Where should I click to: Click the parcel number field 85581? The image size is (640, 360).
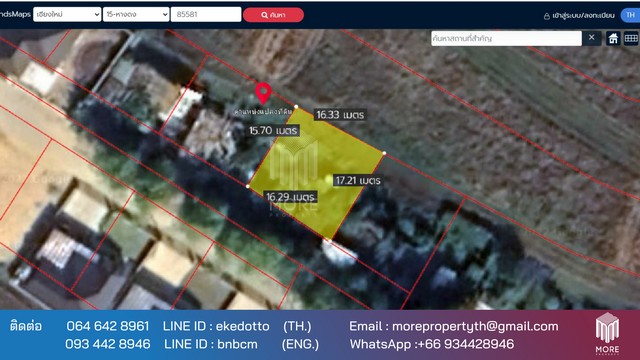pos(206,14)
